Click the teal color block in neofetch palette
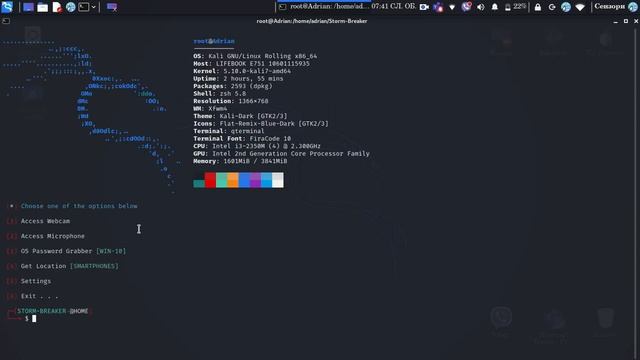Image resolution: width=640 pixels, height=360 pixels. coord(199,183)
